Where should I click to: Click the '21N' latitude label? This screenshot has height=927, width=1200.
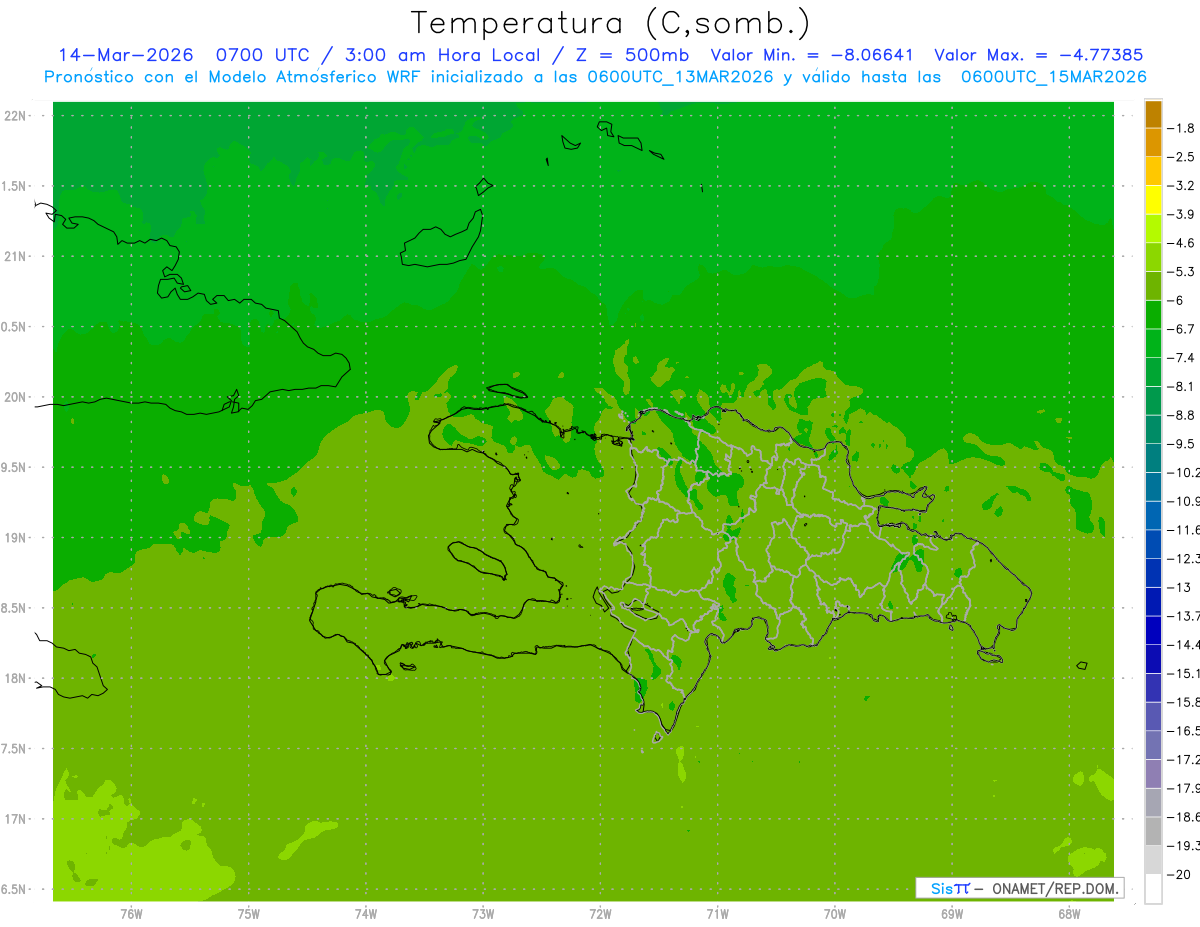(14, 257)
